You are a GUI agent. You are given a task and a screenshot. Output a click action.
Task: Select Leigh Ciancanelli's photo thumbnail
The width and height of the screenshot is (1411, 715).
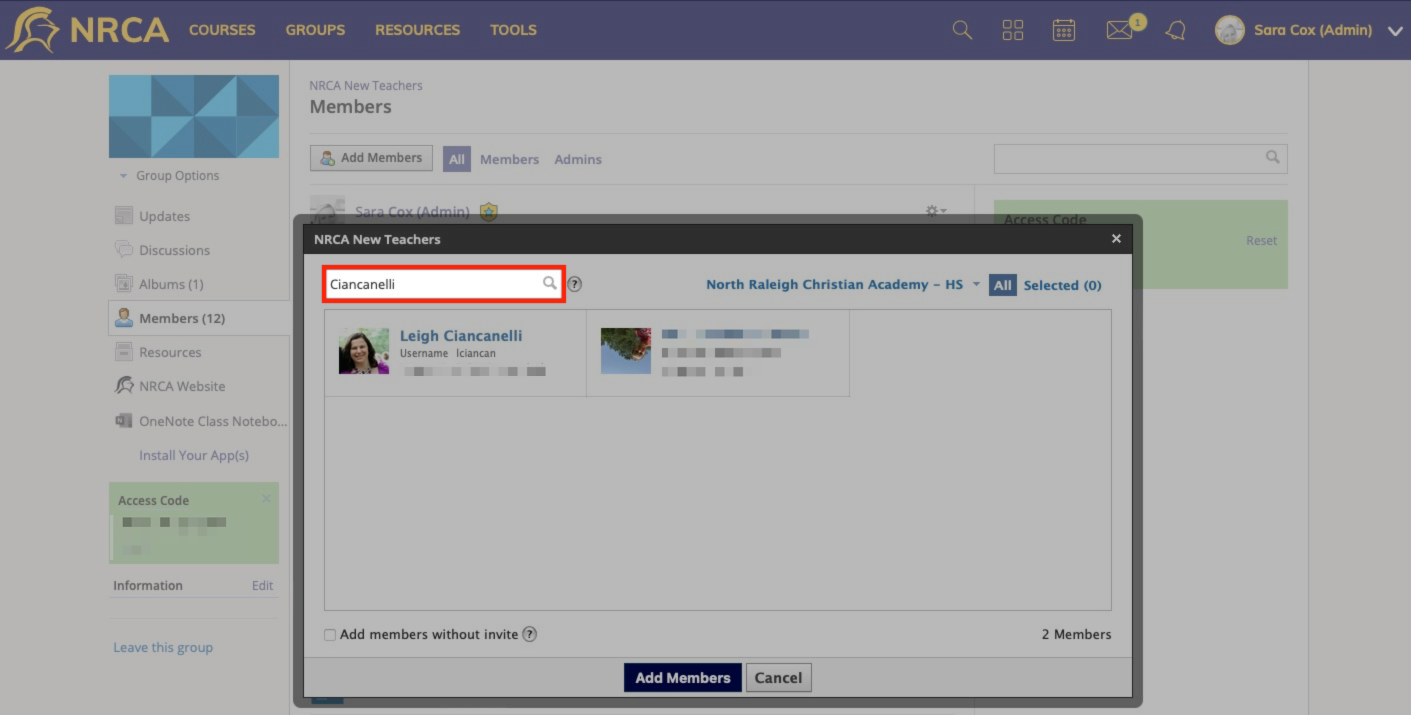pyautogui.click(x=364, y=351)
